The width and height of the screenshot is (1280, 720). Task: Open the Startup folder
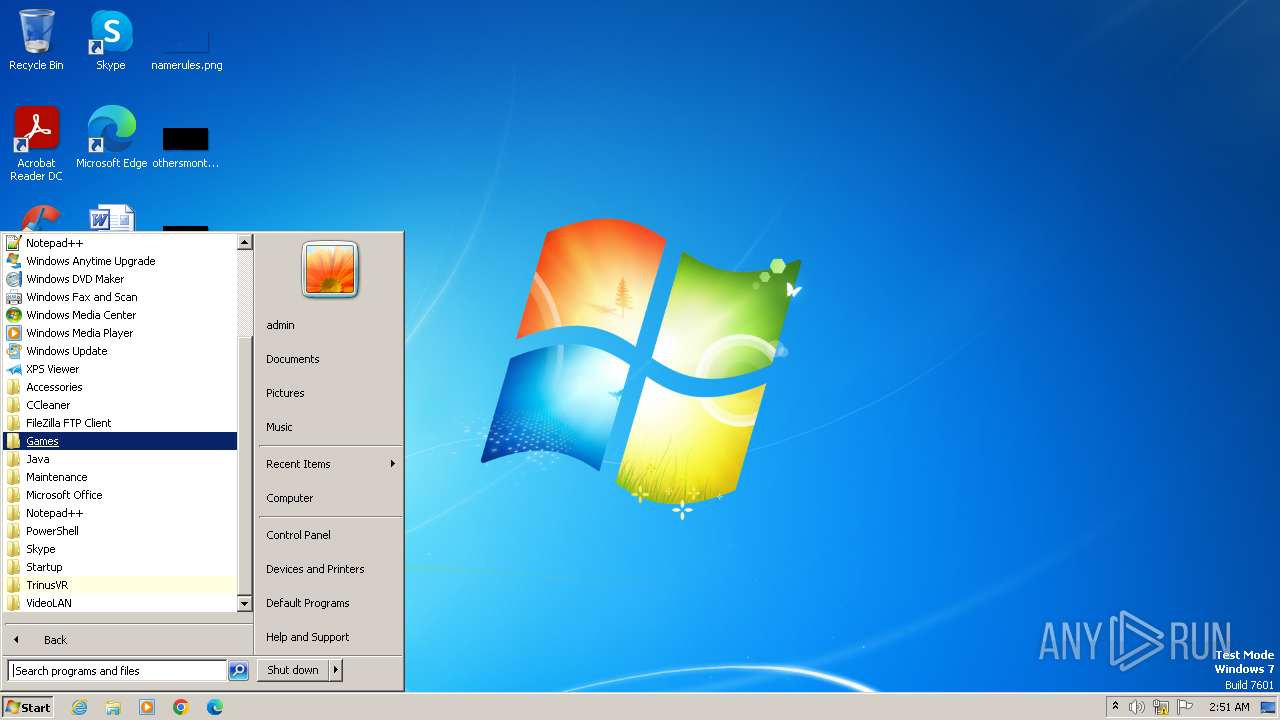[120, 567]
